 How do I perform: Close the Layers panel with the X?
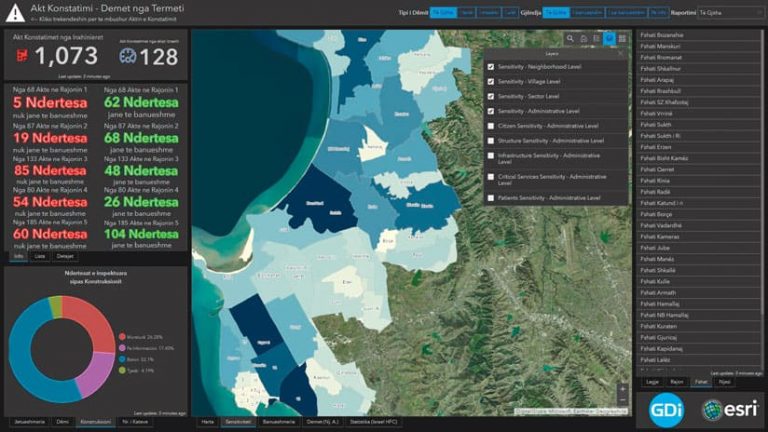(x=621, y=53)
